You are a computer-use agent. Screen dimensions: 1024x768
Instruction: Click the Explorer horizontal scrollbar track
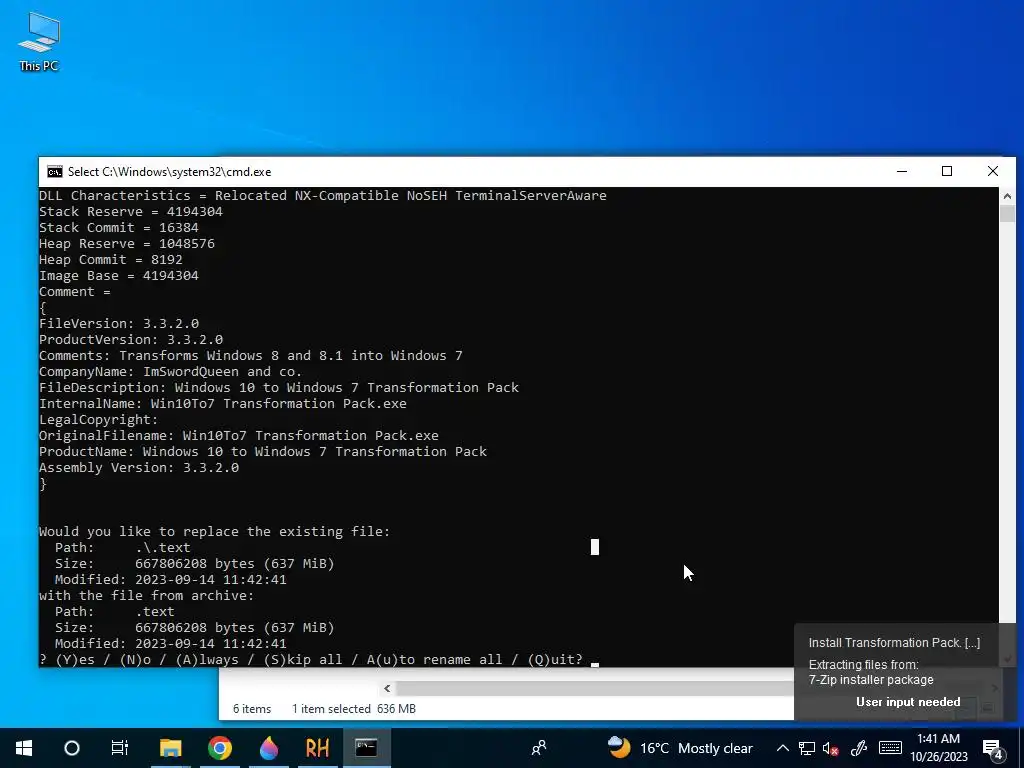click(x=594, y=688)
